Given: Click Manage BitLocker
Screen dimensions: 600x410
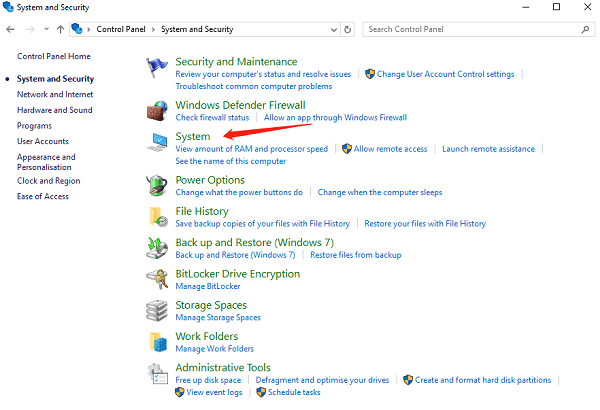Looking at the screenshot, I should 208,286.
